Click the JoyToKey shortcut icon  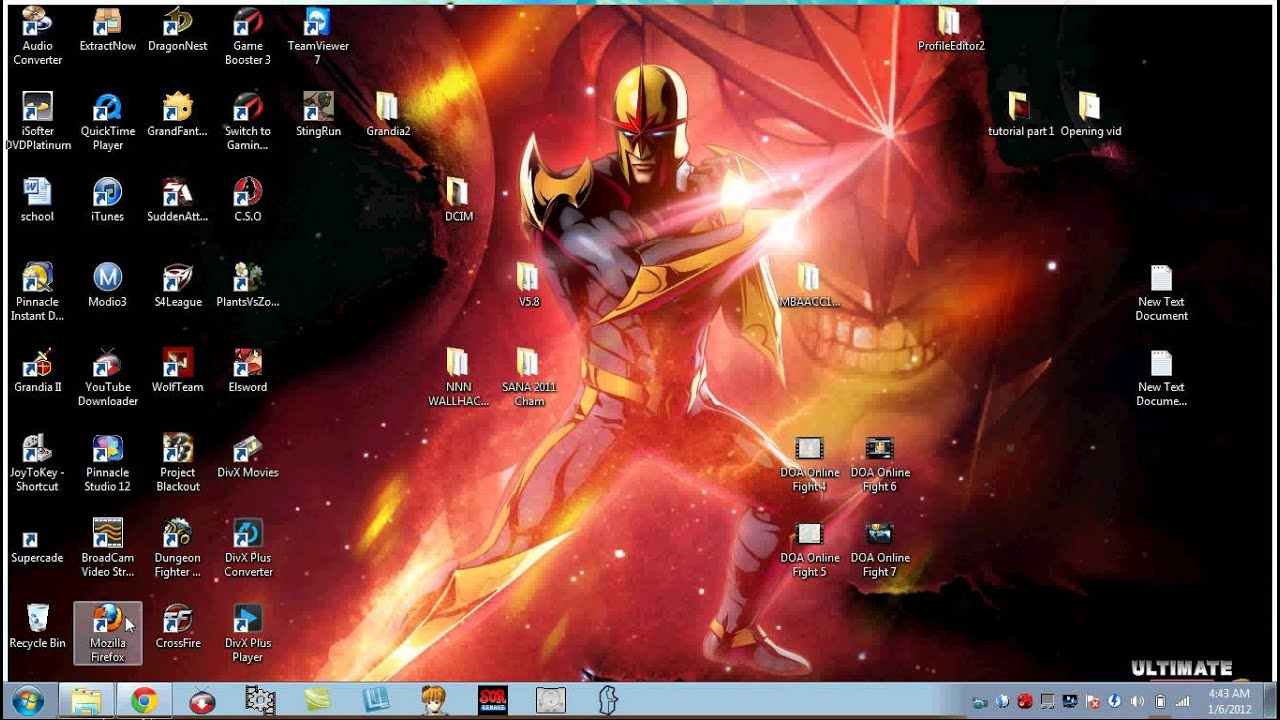pyautogui.click(x=37, y=462)
